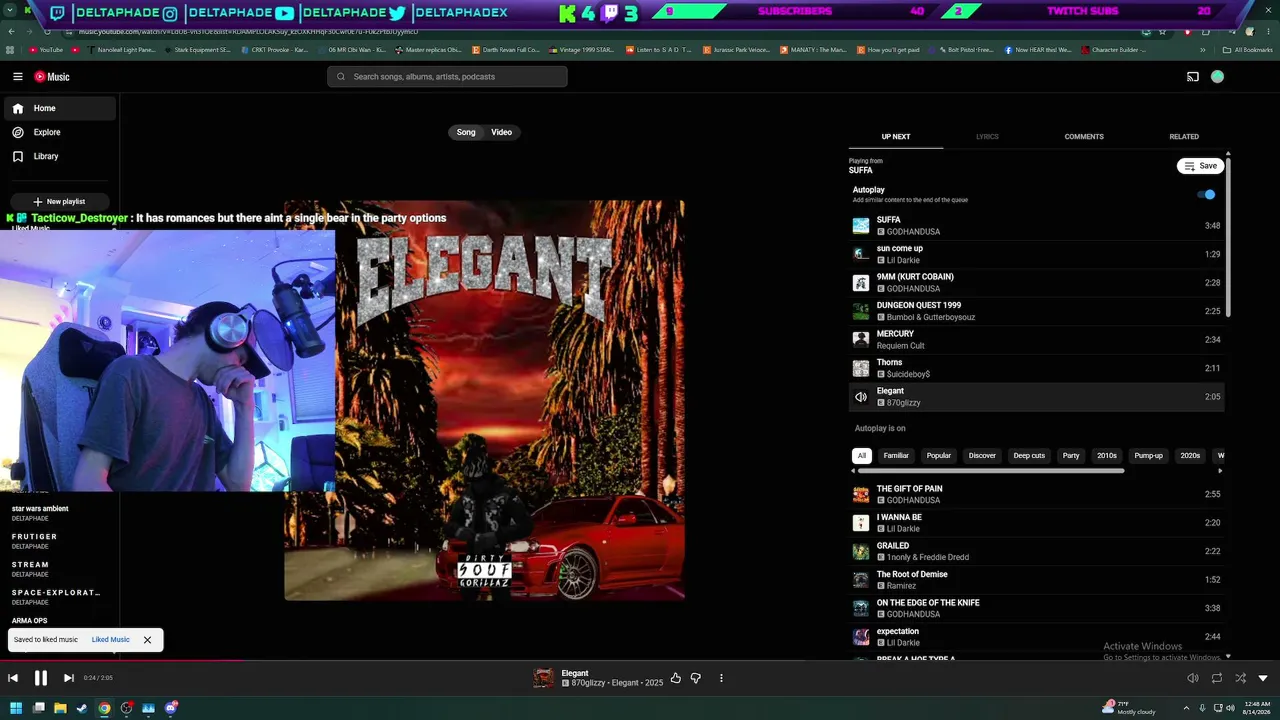Viewport: 1280px width, 720px height.
Task: Open the Related tab
Action: [x=1184, y=137]
